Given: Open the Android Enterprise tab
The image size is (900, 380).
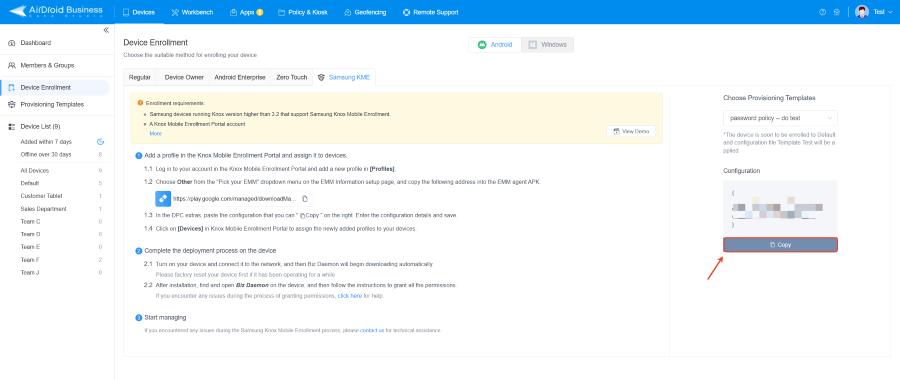Looking at the screenshot, I should click(x=240, y=77).
